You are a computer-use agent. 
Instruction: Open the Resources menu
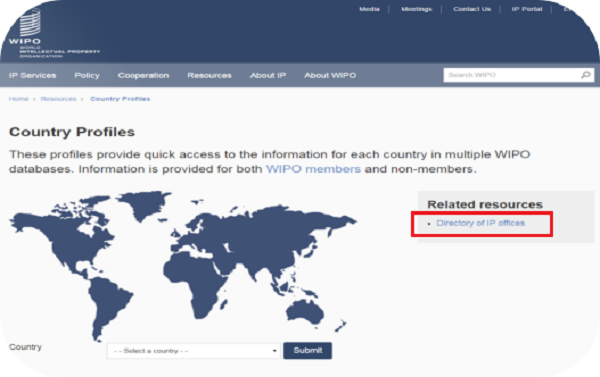pyautogui.click(x=209, y=75)
